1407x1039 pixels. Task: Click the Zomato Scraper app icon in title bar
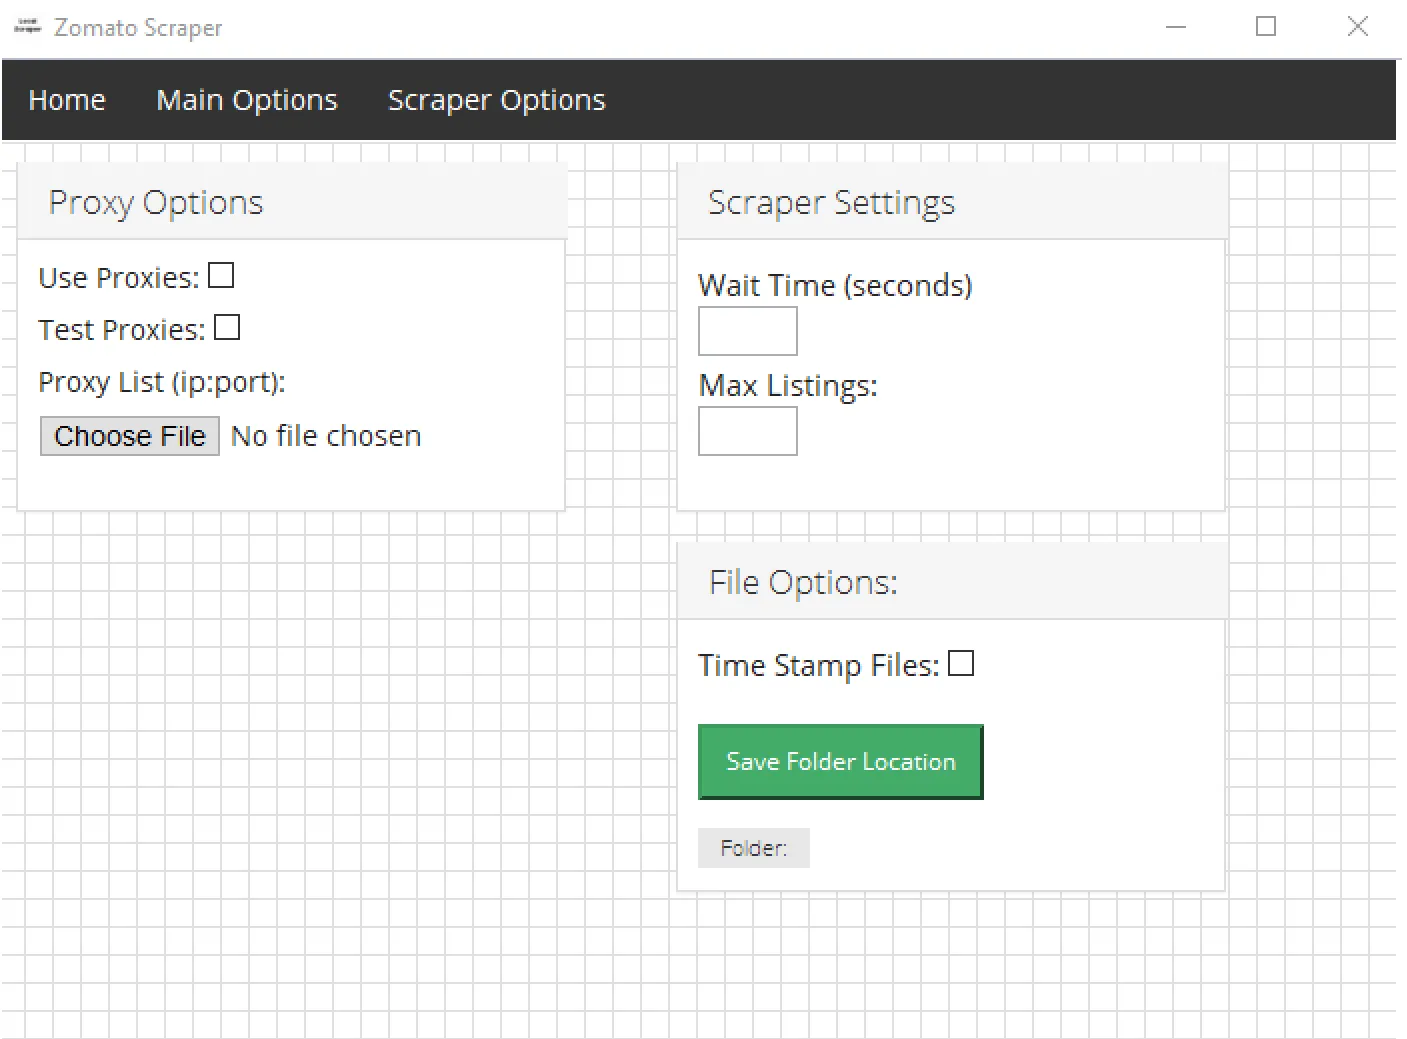27,27
